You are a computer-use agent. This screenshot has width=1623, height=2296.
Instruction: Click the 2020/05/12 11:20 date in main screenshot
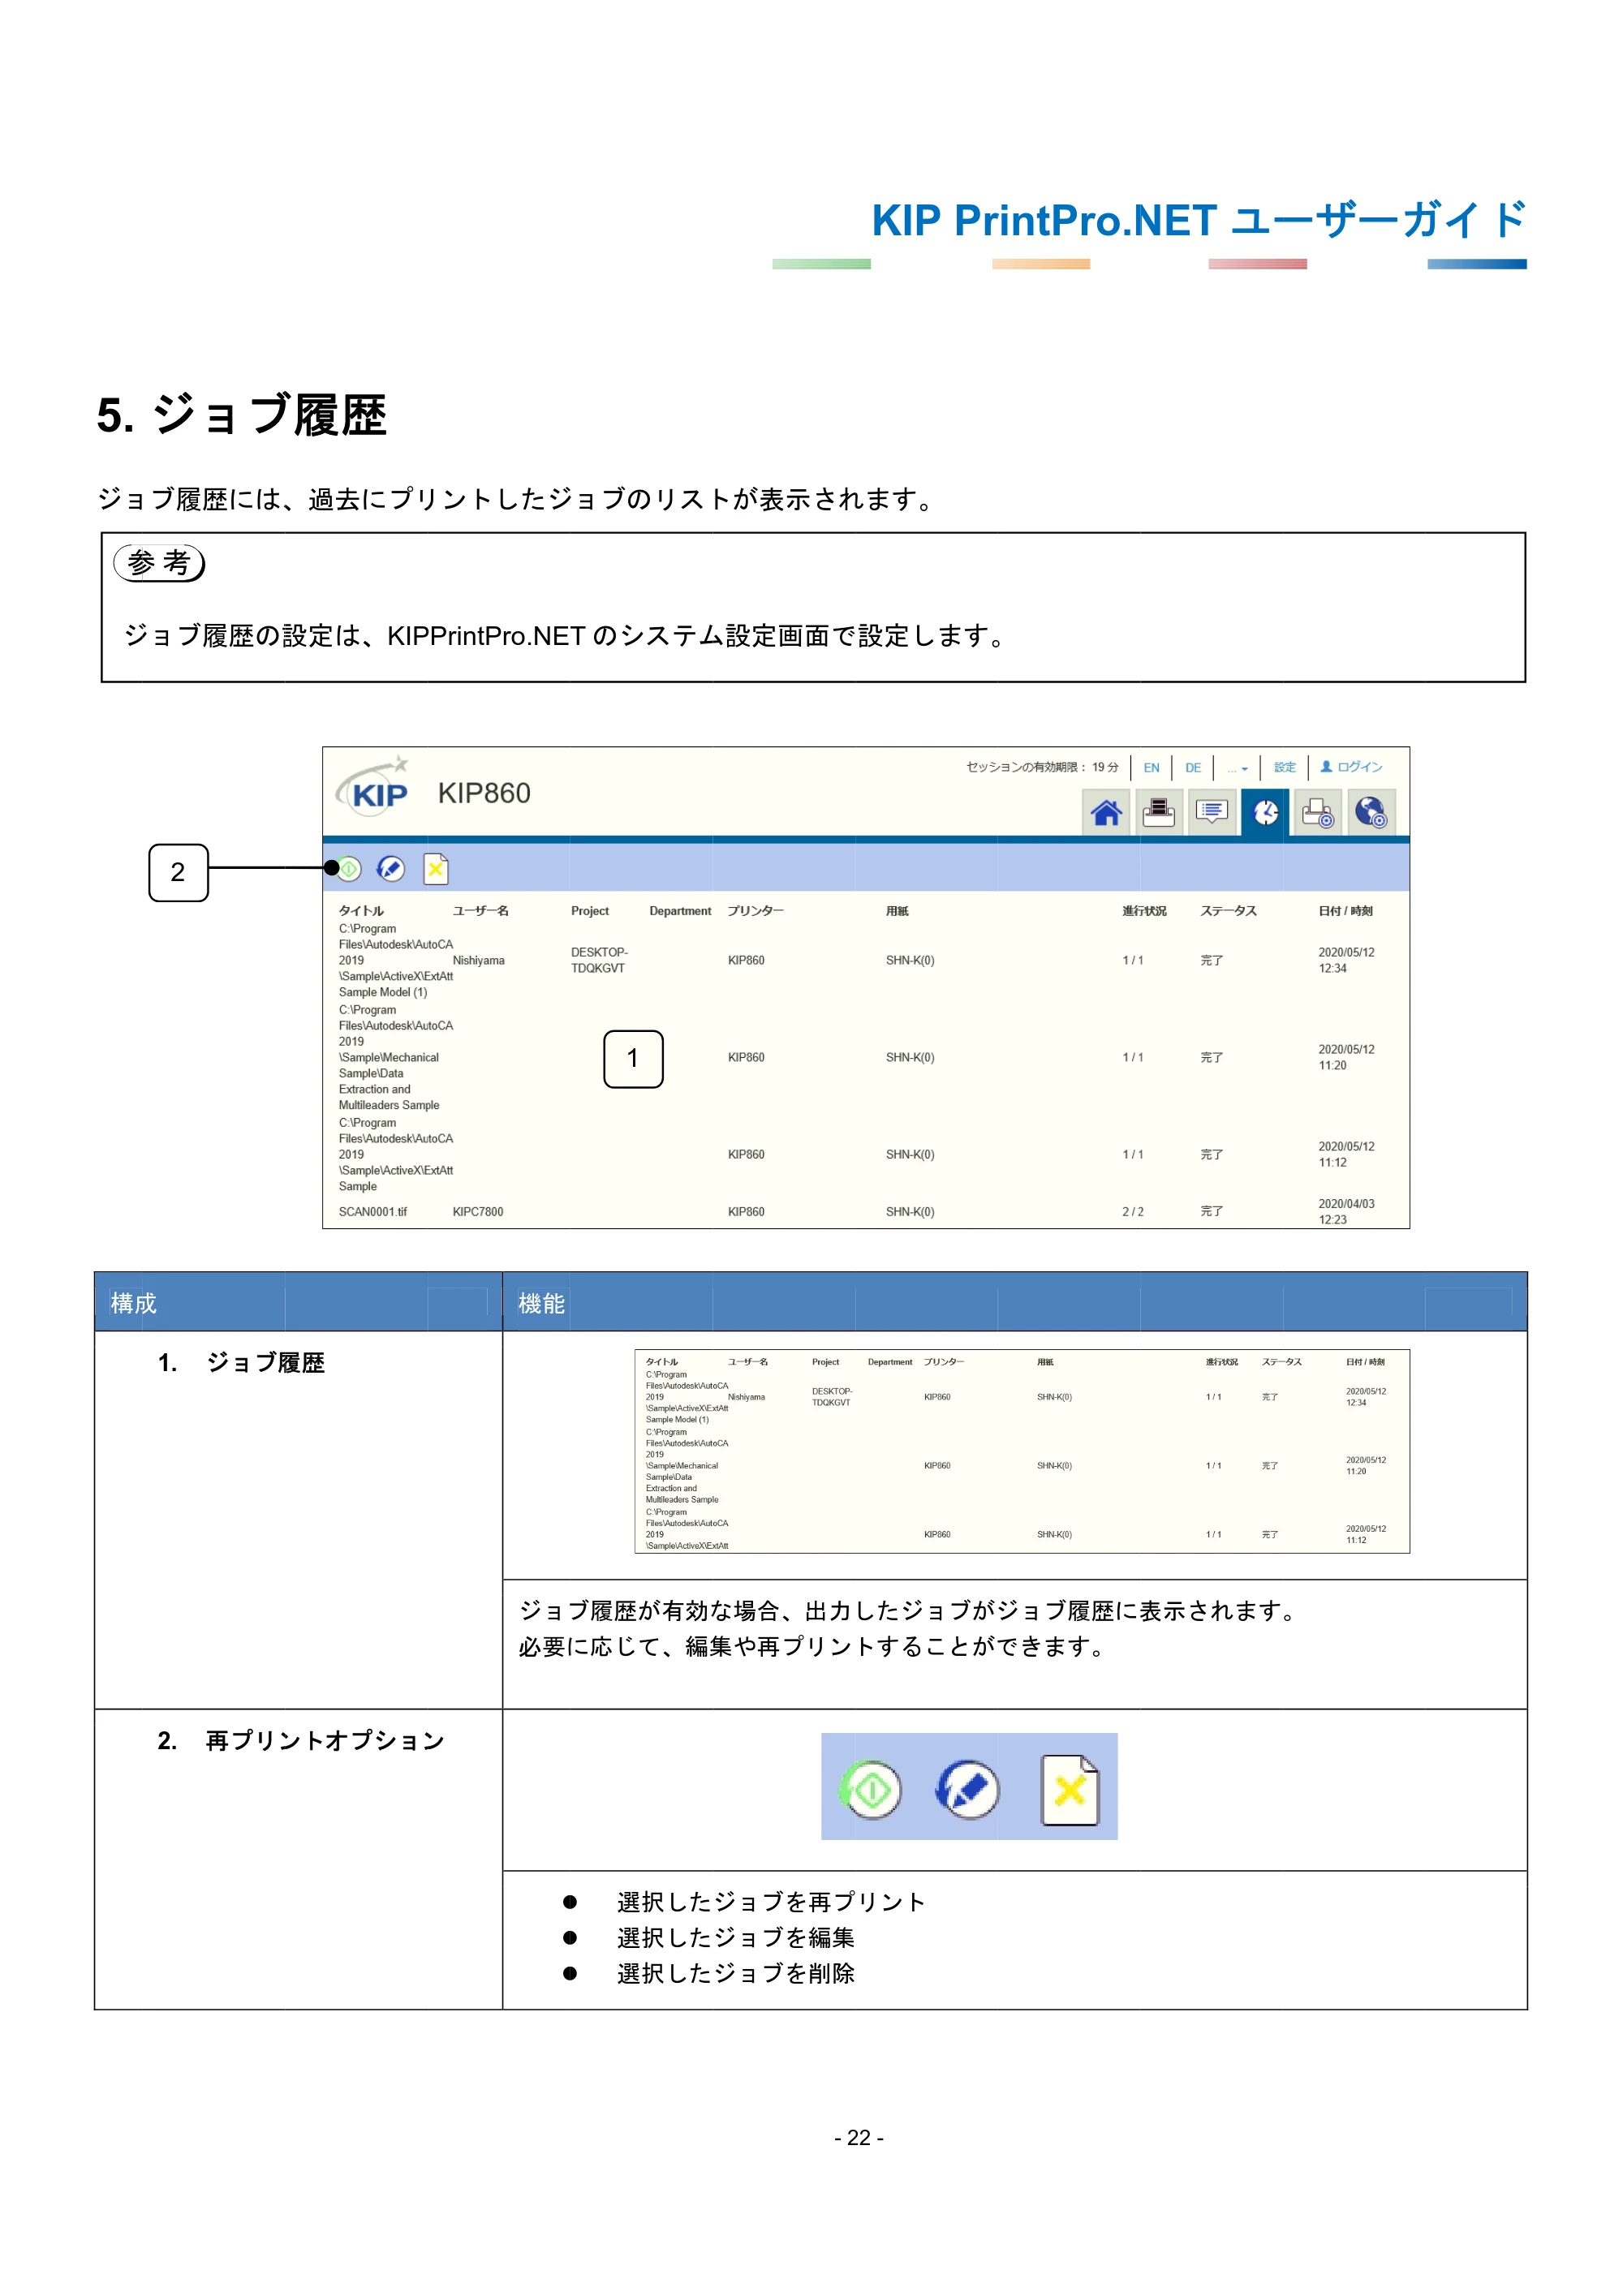tap(1346, 1057)
